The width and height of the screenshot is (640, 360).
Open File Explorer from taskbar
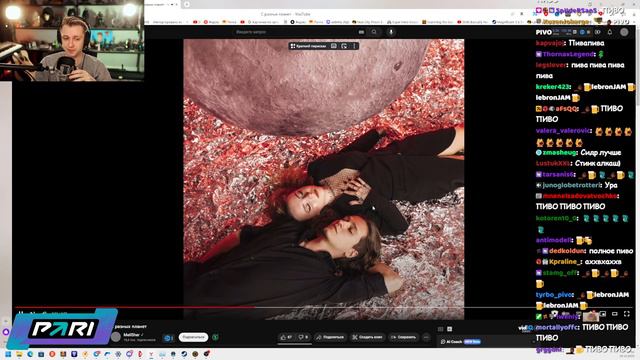[x=19, y=354]
